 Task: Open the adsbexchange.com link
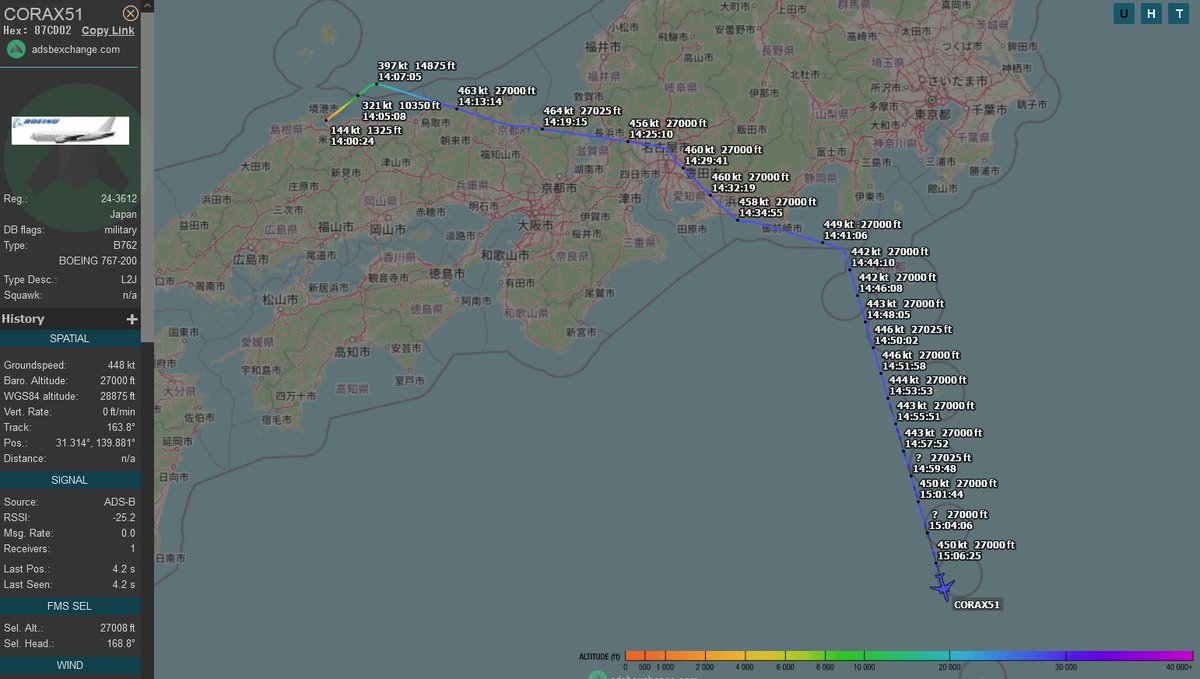coord(74,49)
